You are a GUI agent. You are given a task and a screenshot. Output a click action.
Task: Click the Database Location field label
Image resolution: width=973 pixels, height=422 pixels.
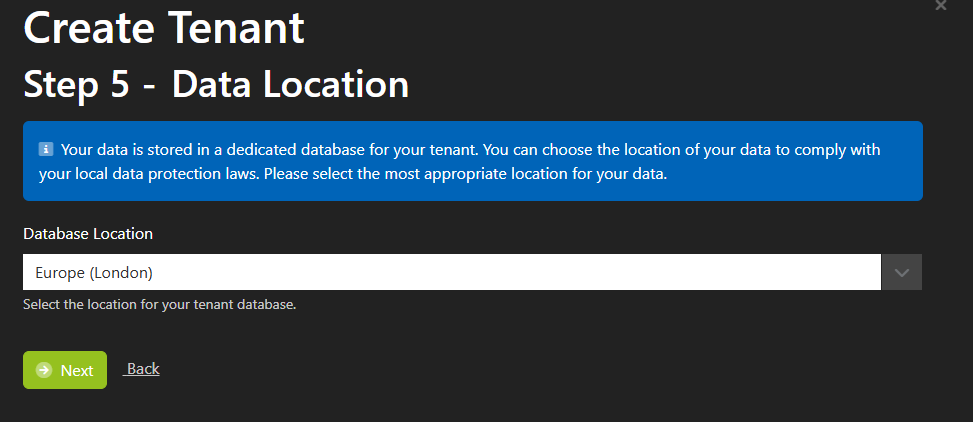pyautogui.click(x=88, y=234)
